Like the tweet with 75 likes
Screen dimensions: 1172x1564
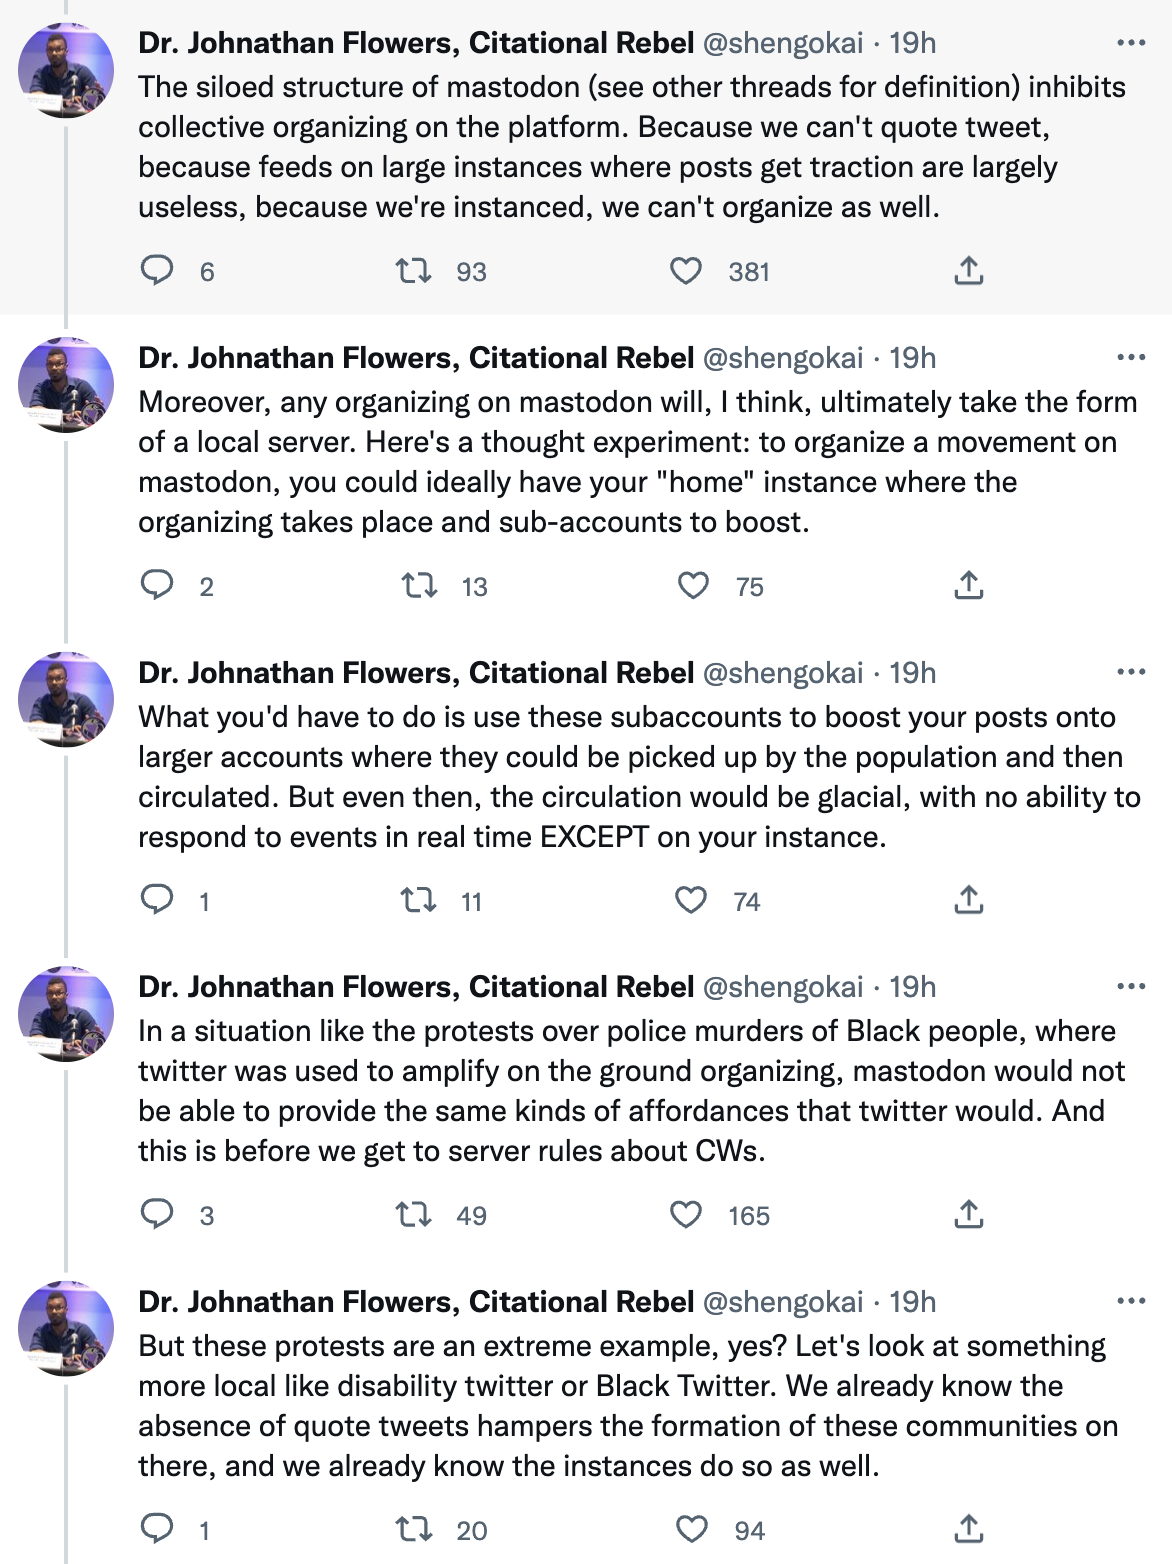pyautogui.click(x=693, y=586)
